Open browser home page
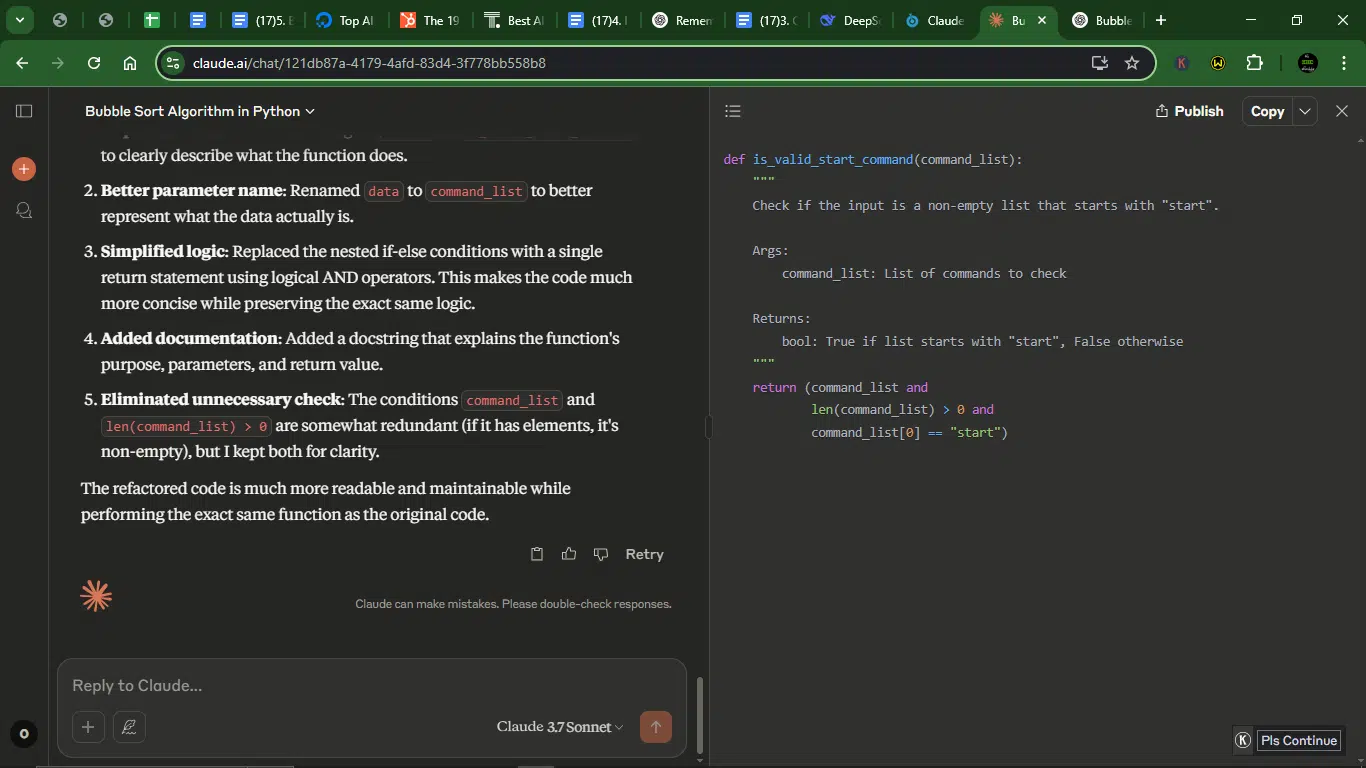The image size is (1366, 768). click(130, 63)
